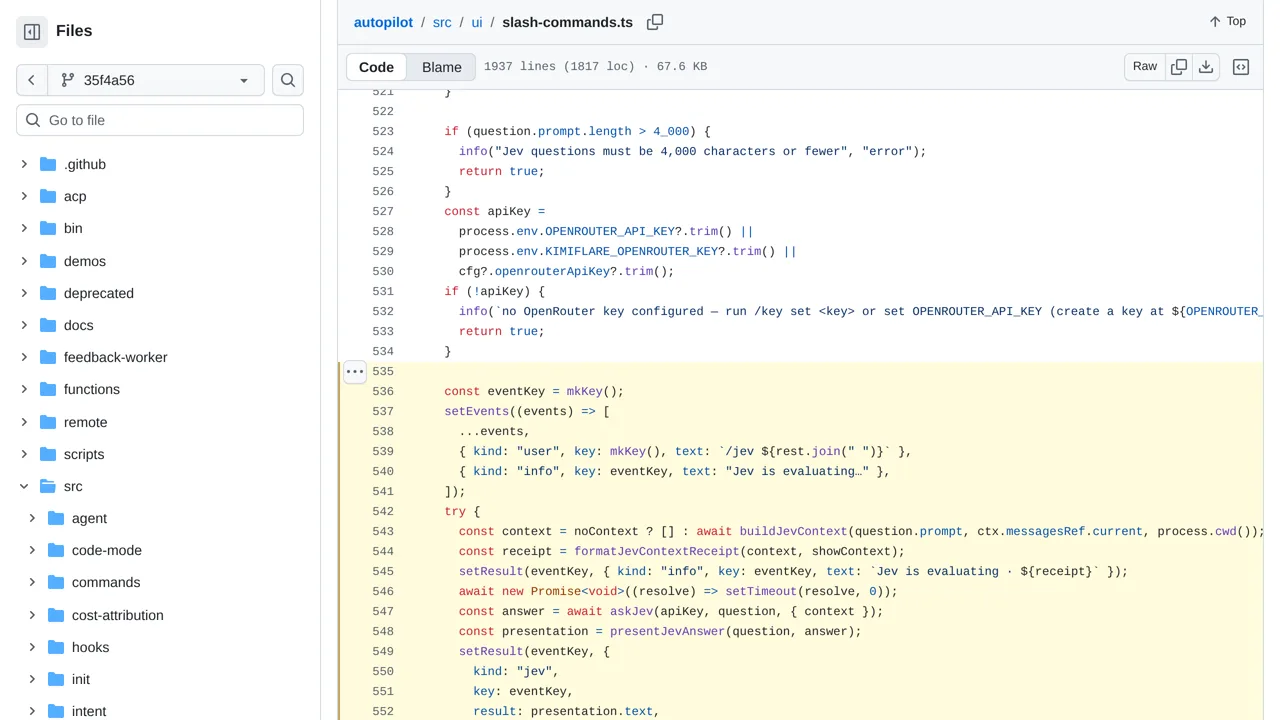Jump to Top of file

pyautogui.click(x=1227, y=21)
